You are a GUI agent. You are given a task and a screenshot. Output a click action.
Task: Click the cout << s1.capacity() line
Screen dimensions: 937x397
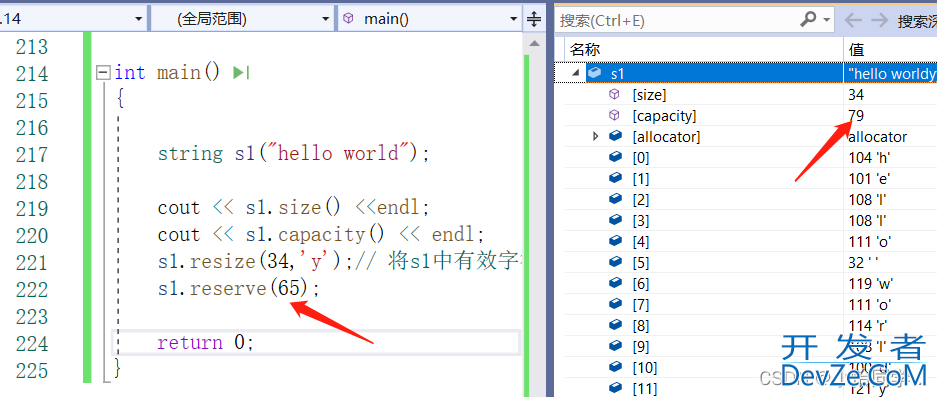click(320, 235)
